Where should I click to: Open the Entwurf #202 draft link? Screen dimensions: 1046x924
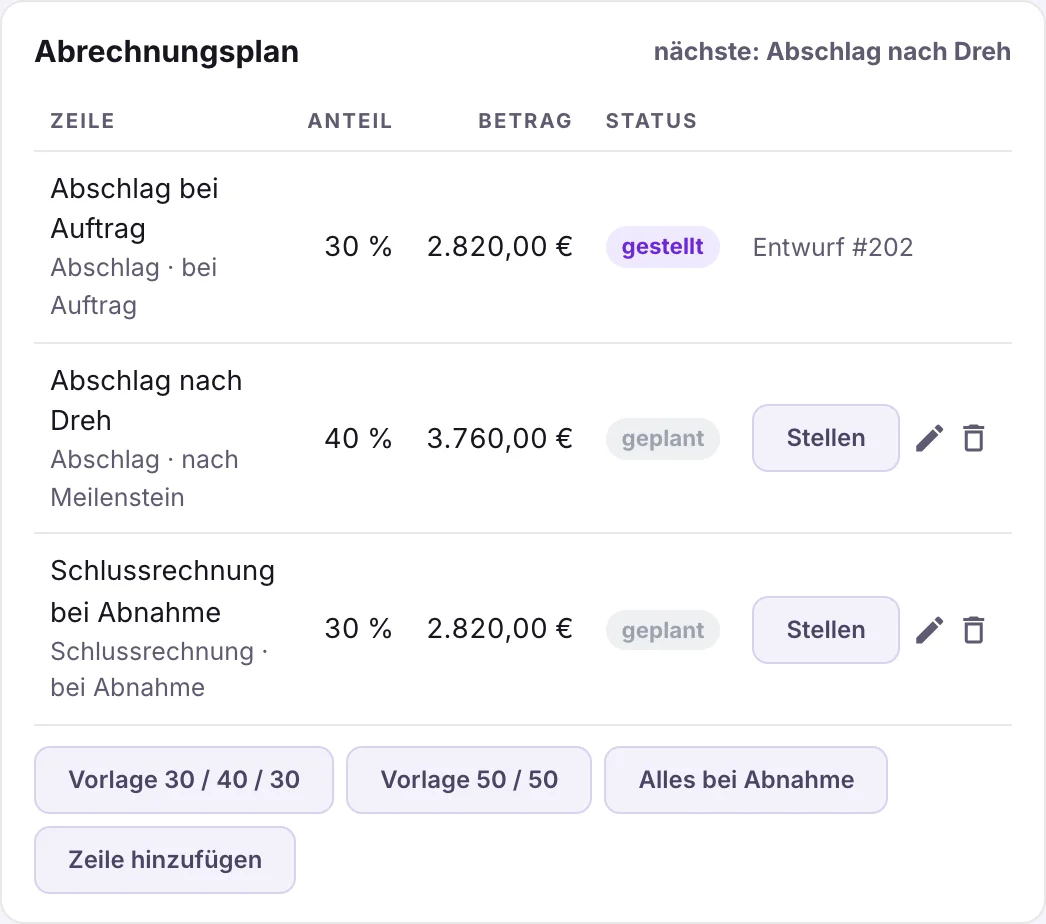tap(833, 248)
